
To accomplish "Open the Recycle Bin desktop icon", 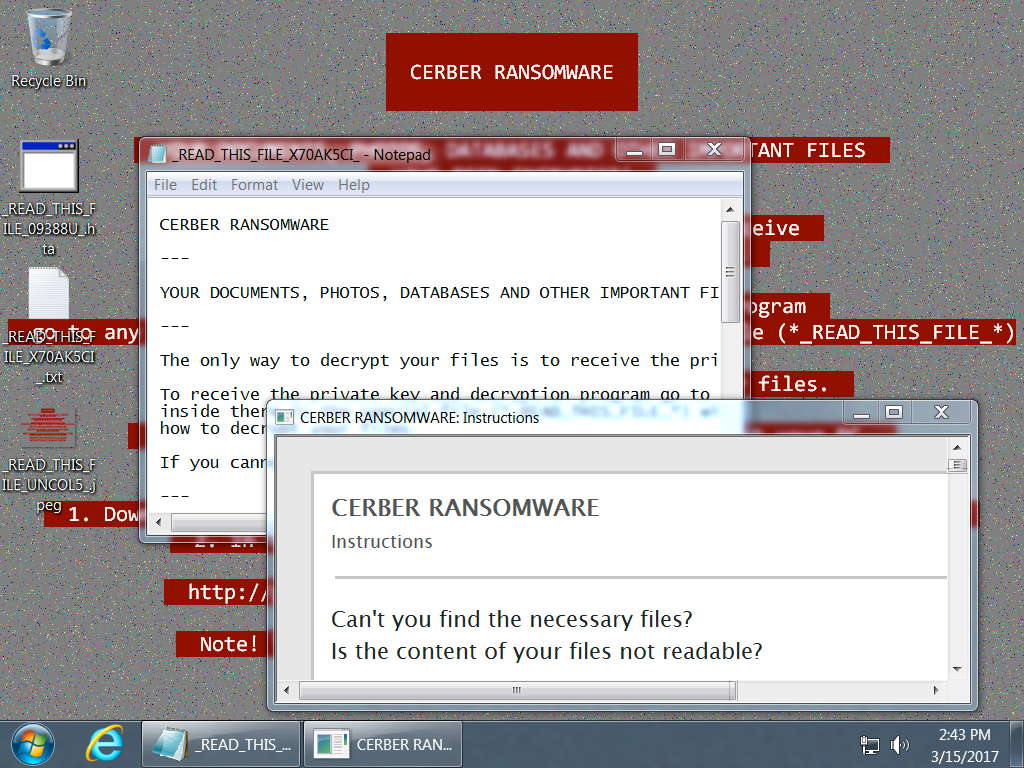I will pyautogui.click(x=48, y=50).
